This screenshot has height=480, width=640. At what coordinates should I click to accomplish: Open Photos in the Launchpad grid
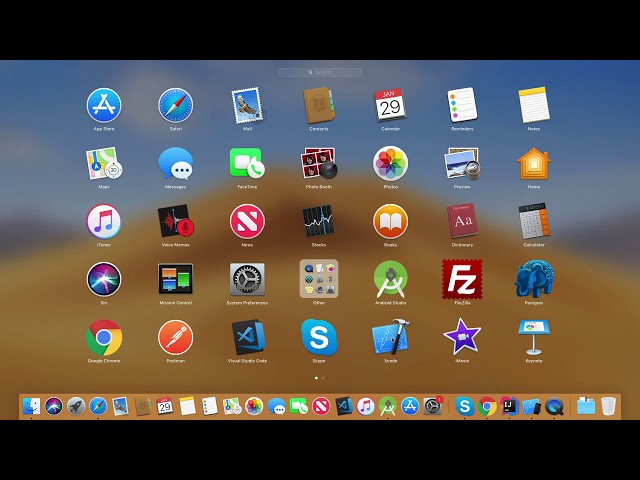pos(390,163)
